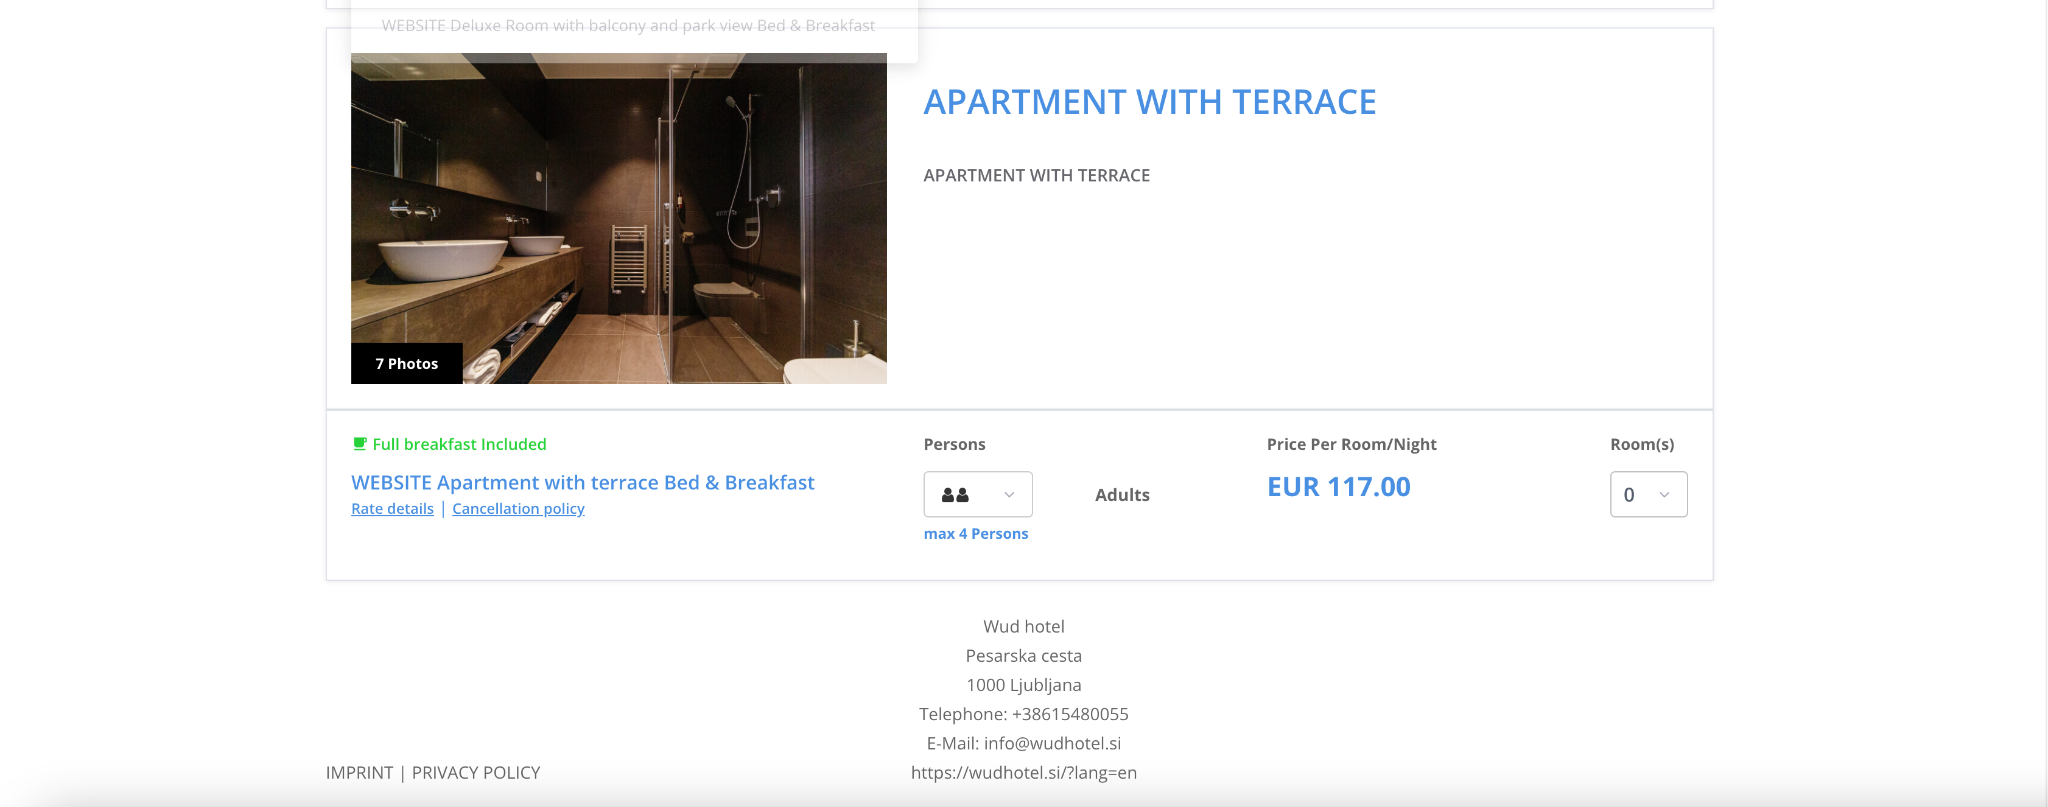Click the green breakfast cup icon
Screen dimensions: 2048x807
pyautogui.click(x=360, y=444)
